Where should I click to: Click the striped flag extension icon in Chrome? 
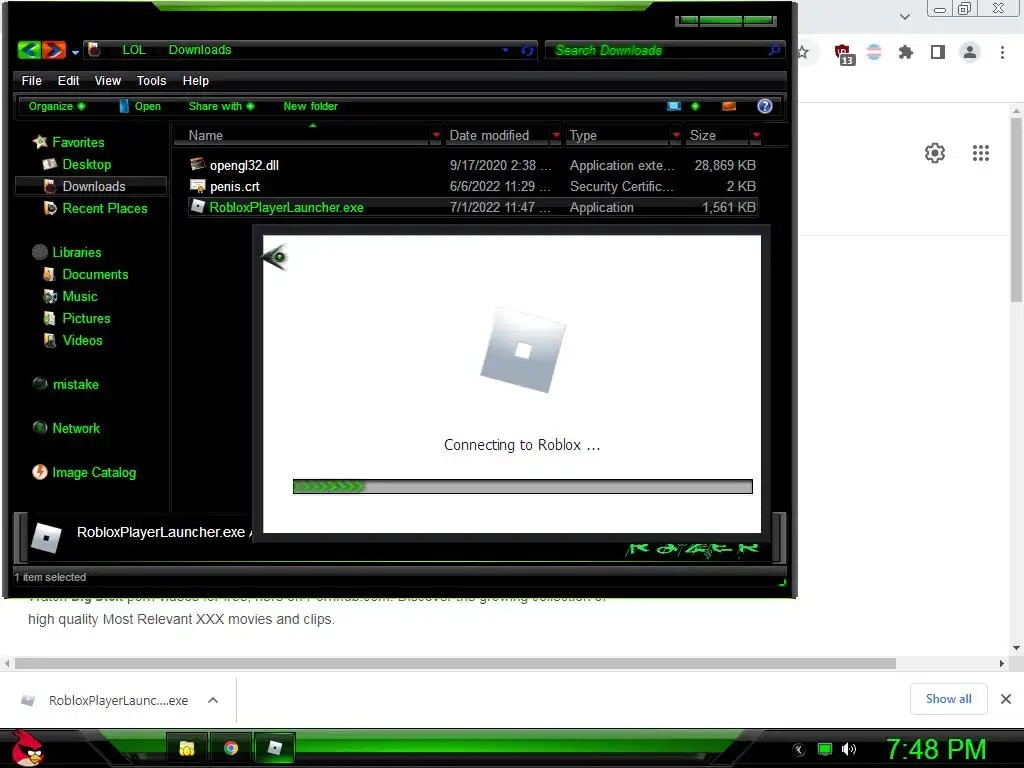coord(874,52)
